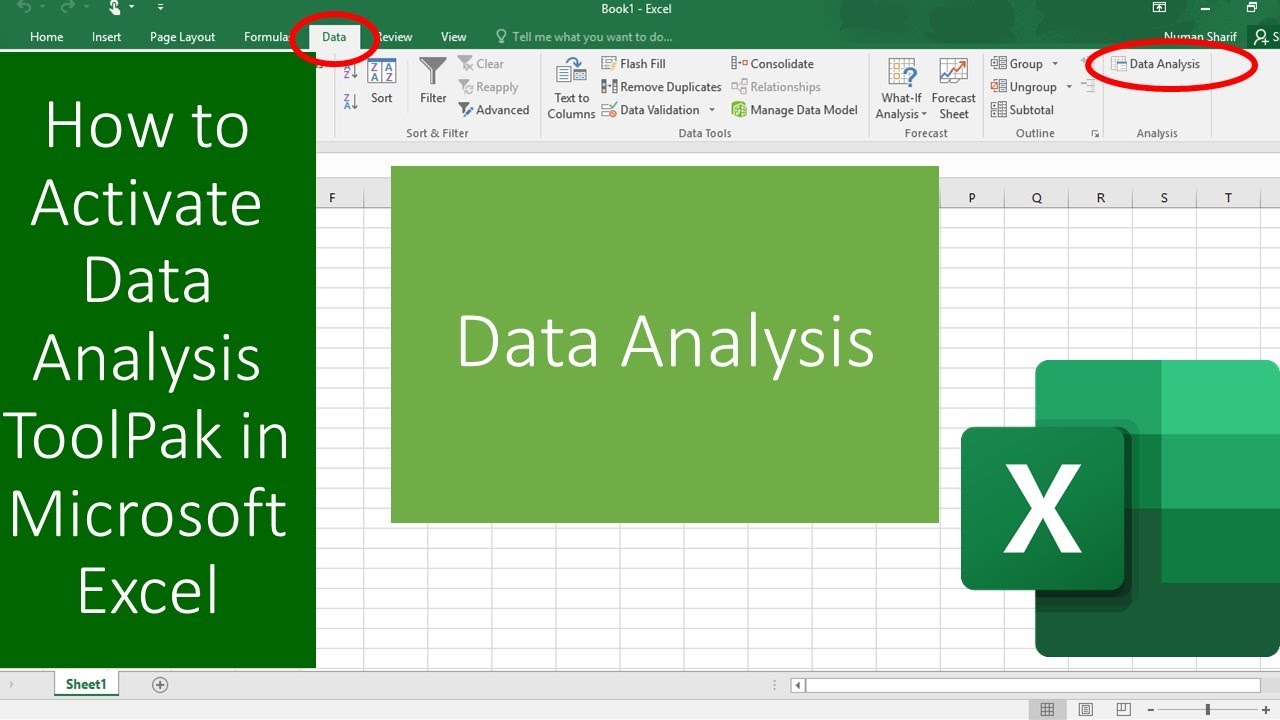
Task: Click the zoom slider handle
Action: [x=1208, y=710]
